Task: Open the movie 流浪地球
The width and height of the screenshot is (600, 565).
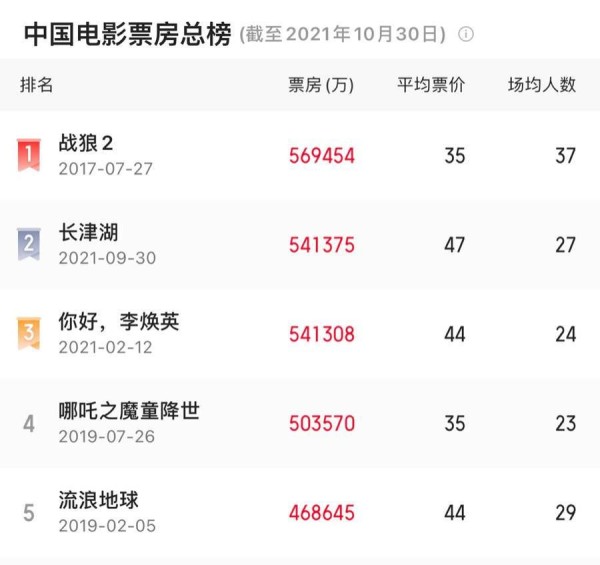Action: point(98,500)
